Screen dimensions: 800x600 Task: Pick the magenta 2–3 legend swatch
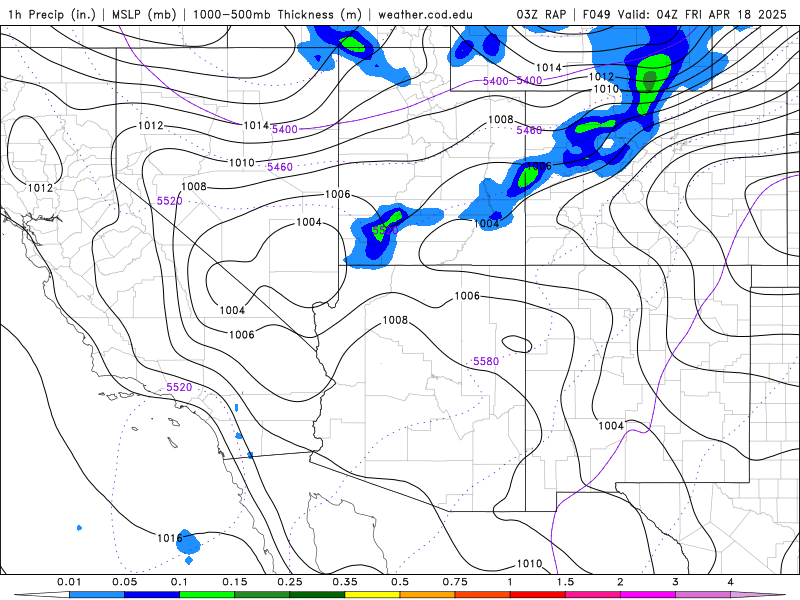(648, 595)
